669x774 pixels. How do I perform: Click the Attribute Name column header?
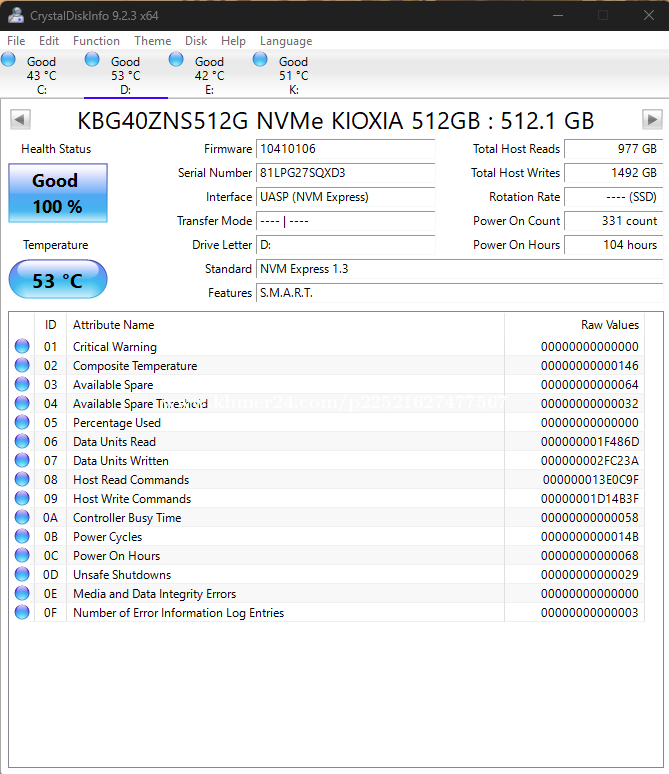point(285,325)
